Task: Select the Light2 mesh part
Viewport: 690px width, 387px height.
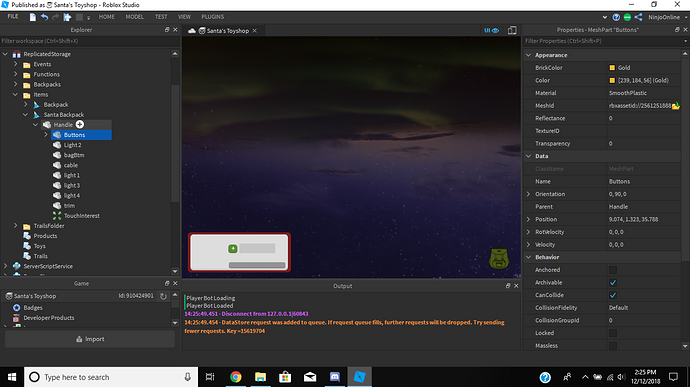Action: click(73, 145)
